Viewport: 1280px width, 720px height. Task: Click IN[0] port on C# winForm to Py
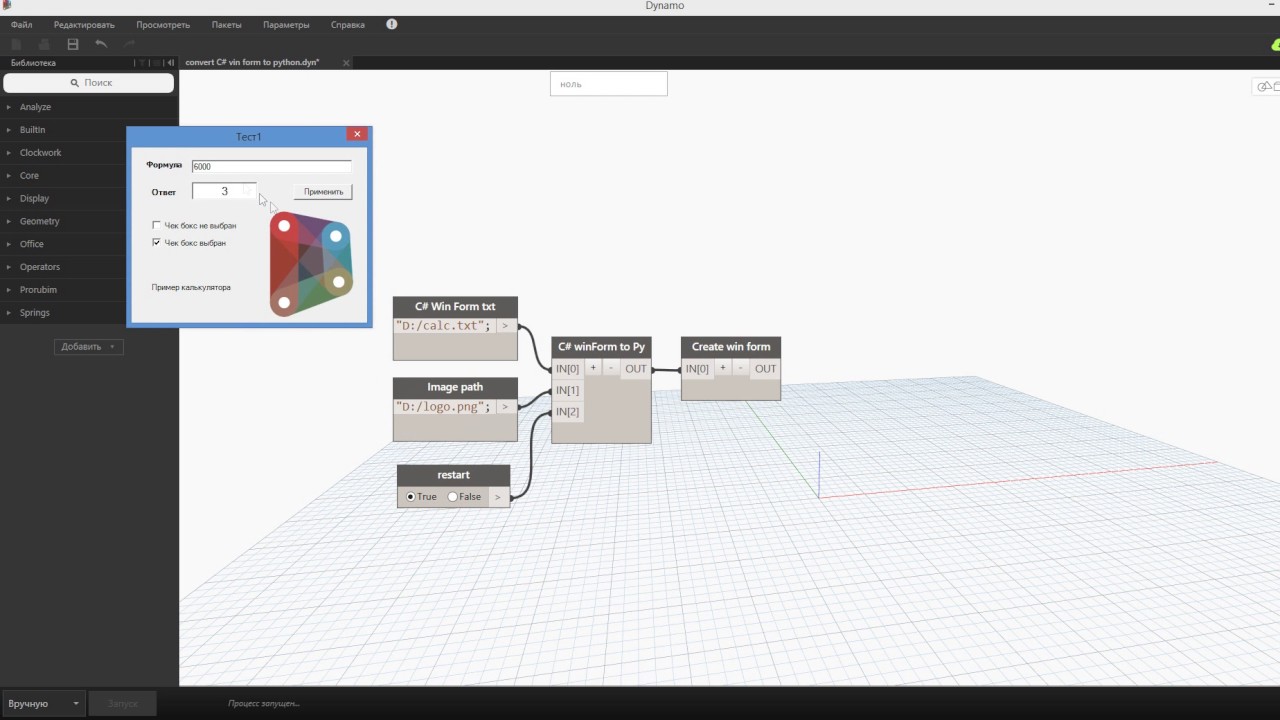[567, 369]
